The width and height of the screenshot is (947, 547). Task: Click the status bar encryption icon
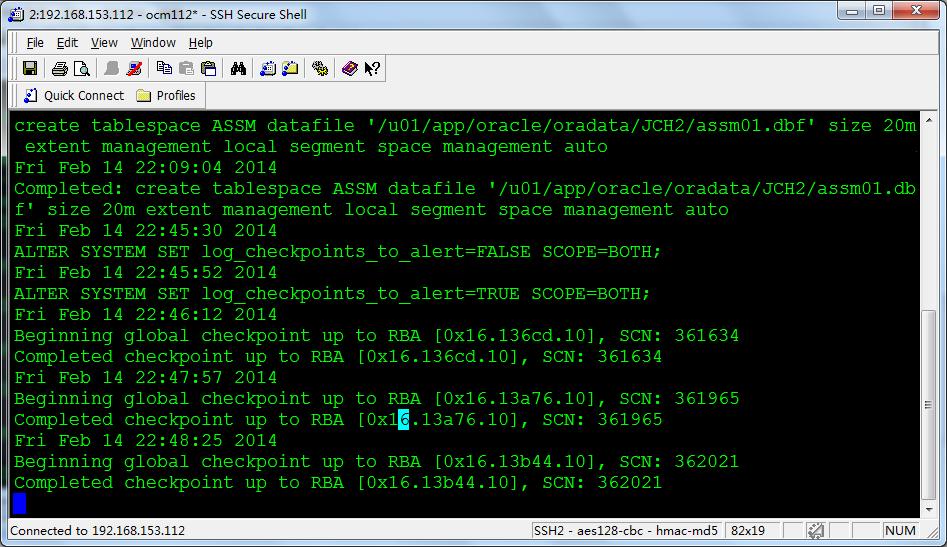coord(815,531)
